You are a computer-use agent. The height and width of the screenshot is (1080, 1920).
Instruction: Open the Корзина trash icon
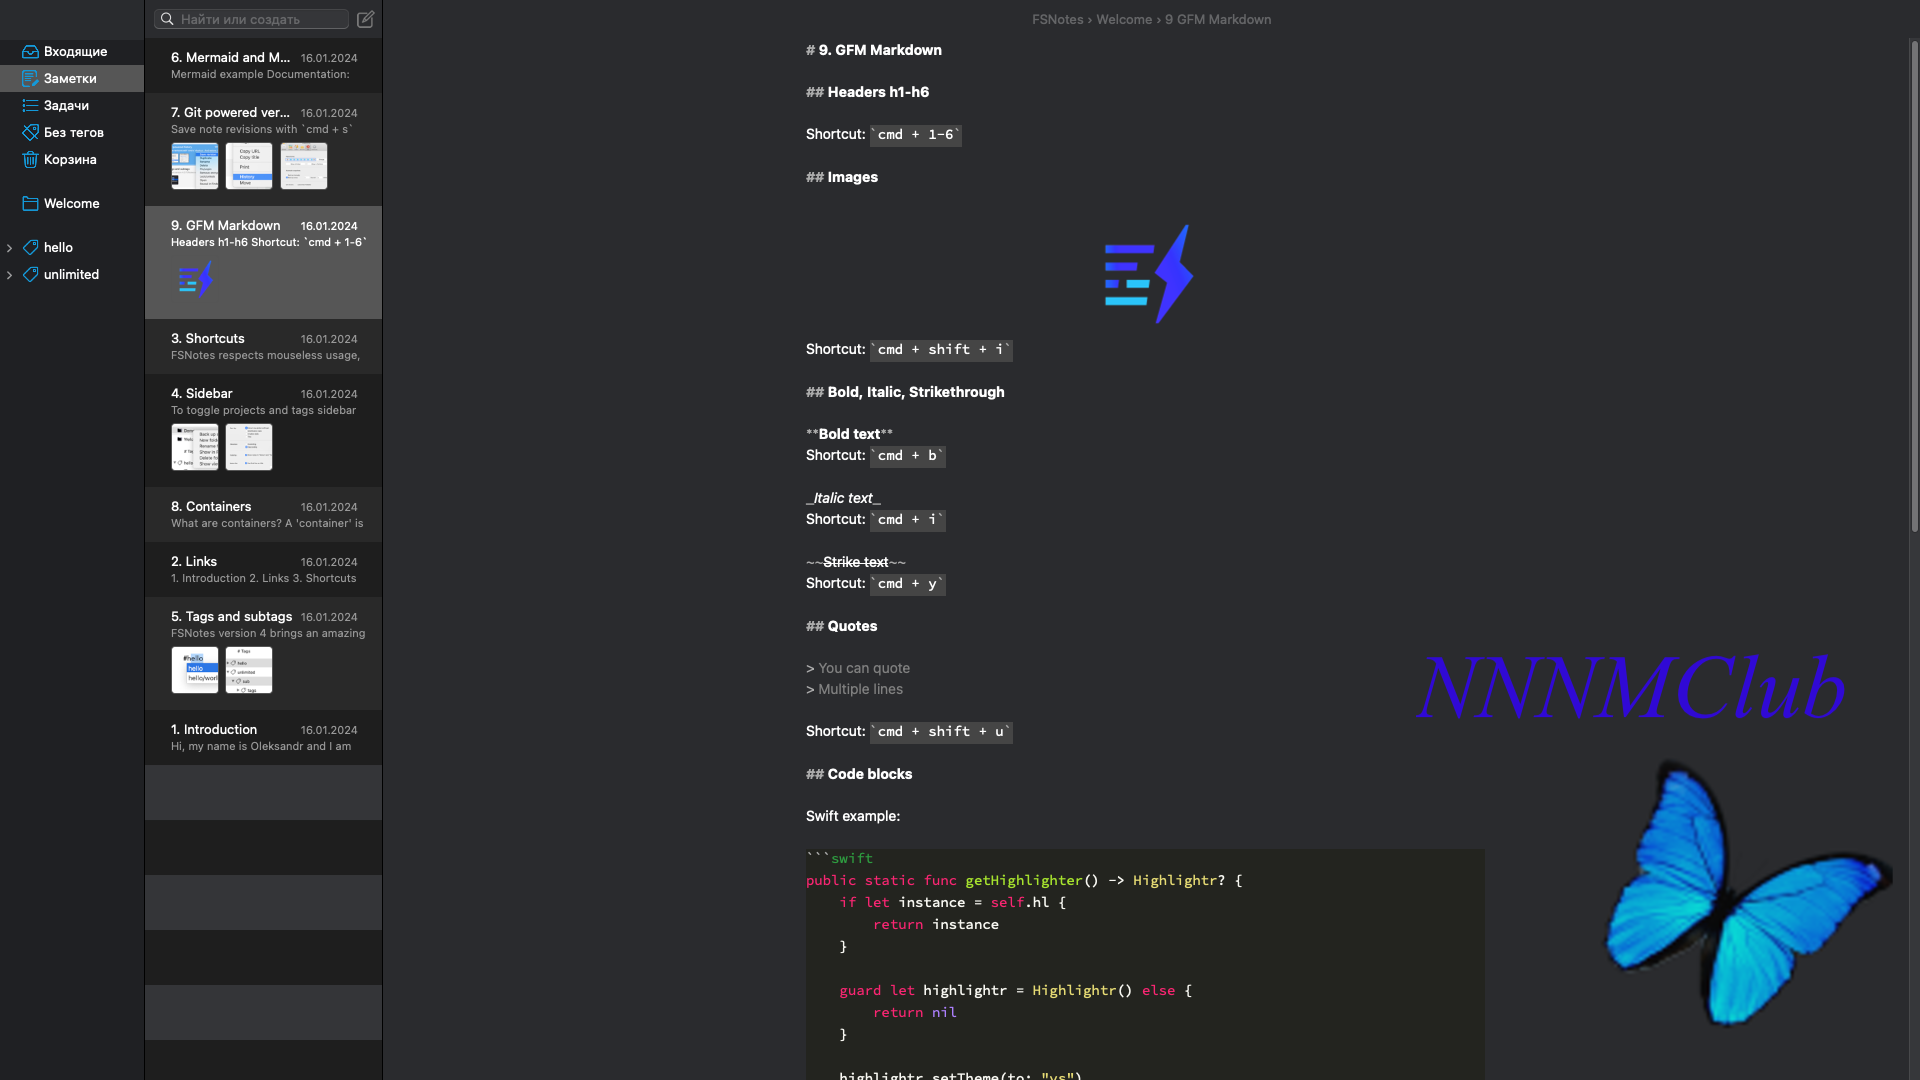click(x=31, y=159)
